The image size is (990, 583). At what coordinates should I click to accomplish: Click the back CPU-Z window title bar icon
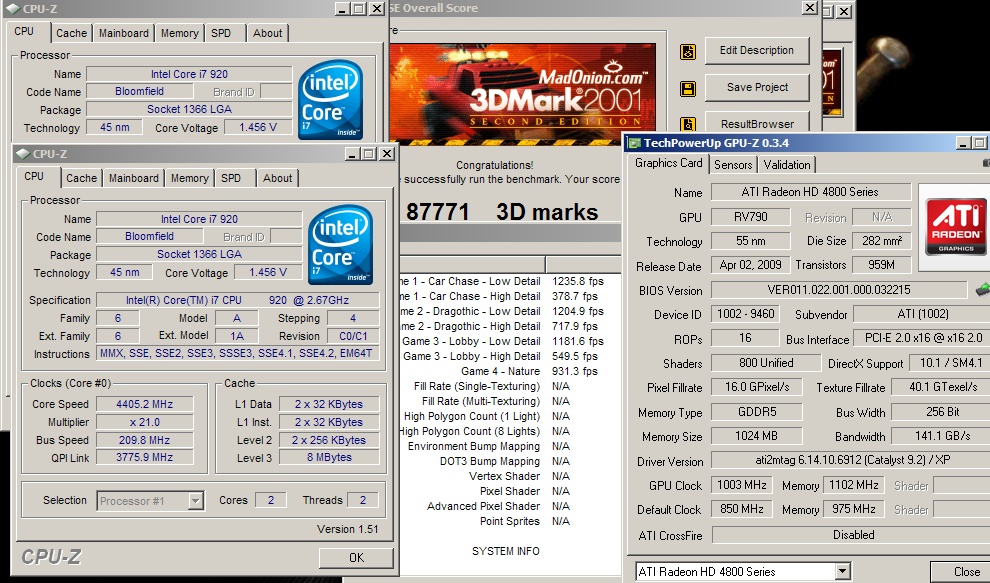coord(13,9)
